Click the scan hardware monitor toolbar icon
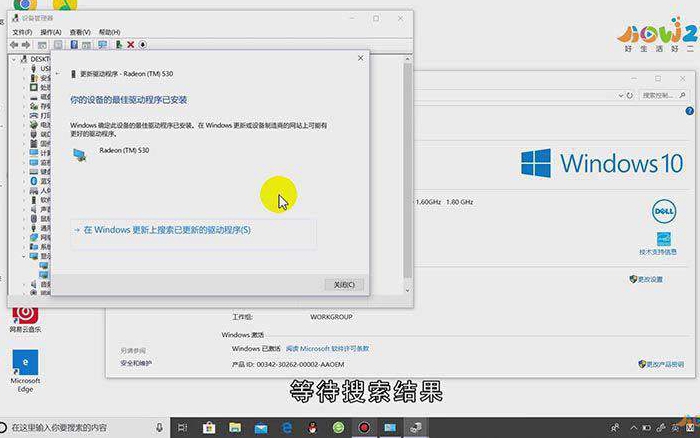The width and height of the screenshot is (700, 438). click(x=103, y=45)
